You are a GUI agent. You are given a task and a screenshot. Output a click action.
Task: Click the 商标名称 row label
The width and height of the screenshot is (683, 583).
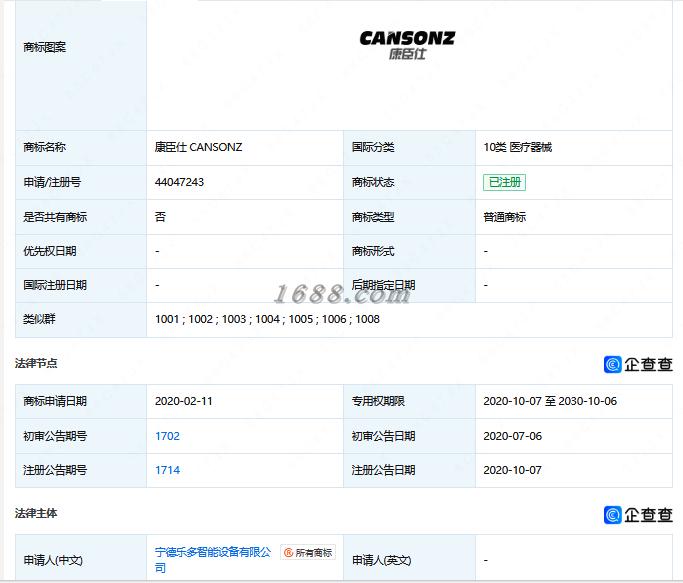[44, 147]
